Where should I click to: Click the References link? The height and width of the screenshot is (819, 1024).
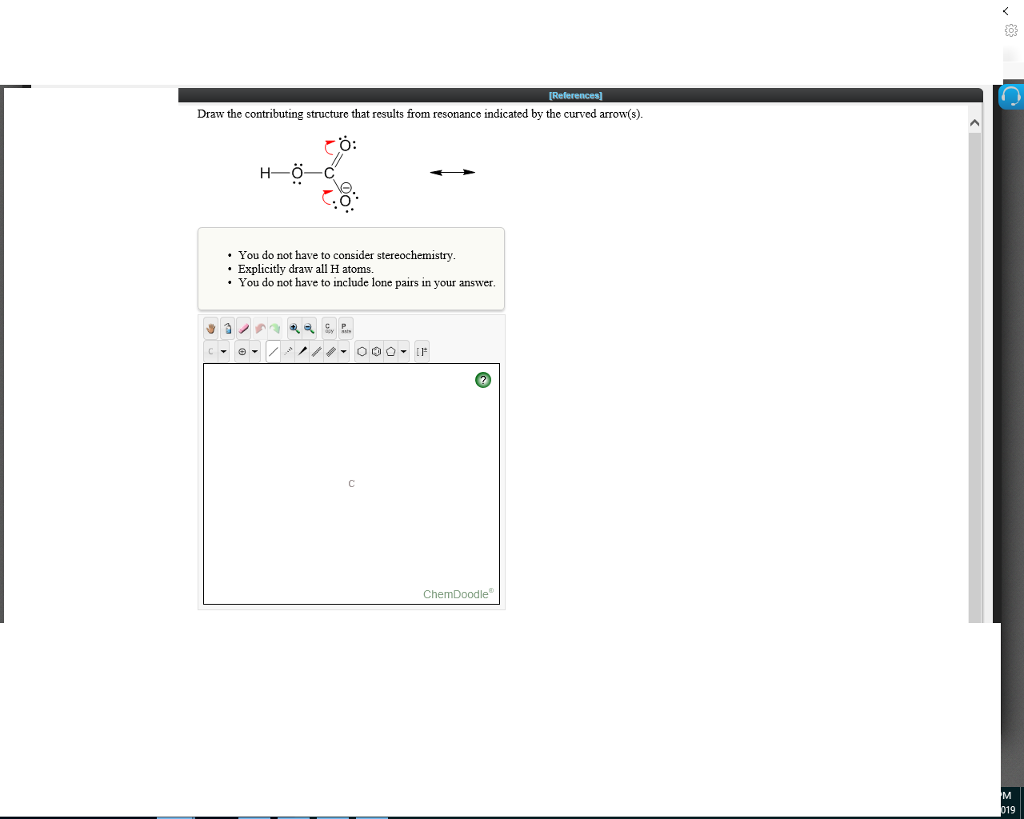tap(575, 95)
